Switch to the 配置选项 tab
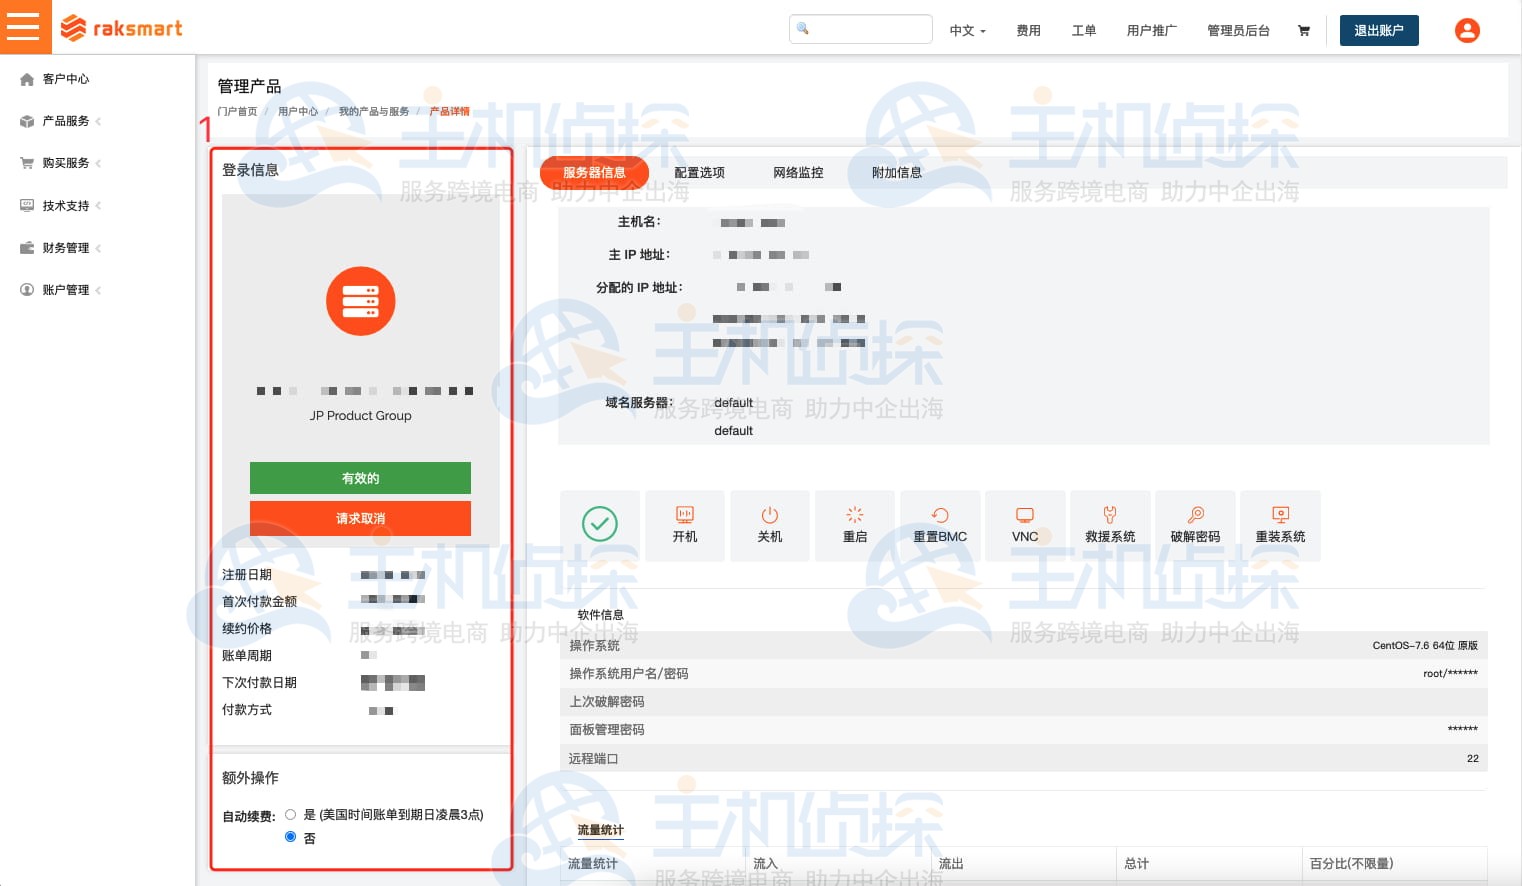Image resolution: width=1522 pixels, height=886 pixels. point(700,172)
